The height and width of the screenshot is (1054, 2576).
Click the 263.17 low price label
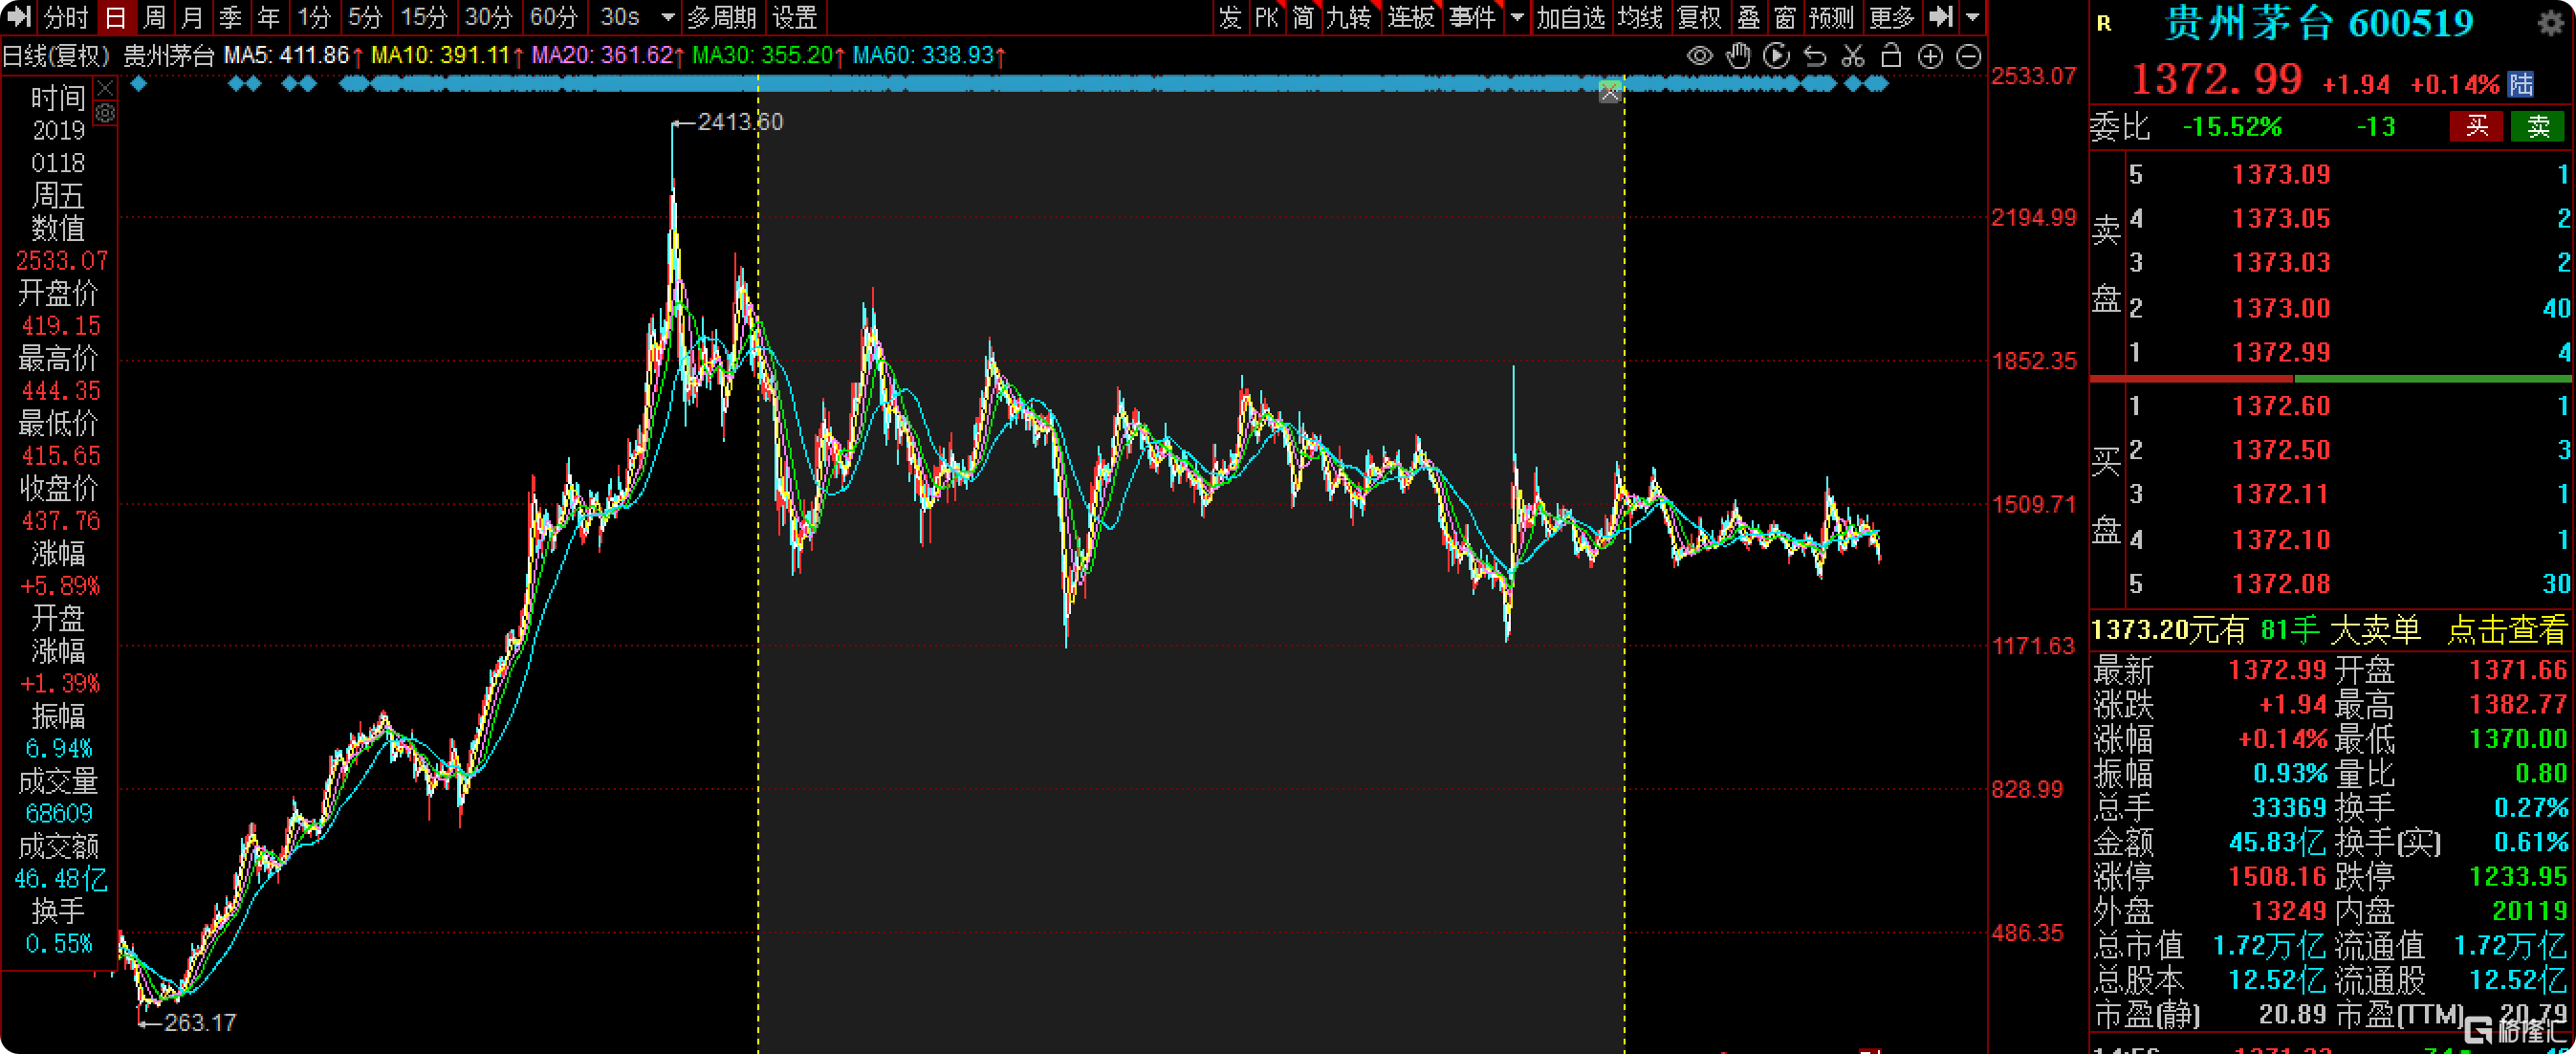200,1023
